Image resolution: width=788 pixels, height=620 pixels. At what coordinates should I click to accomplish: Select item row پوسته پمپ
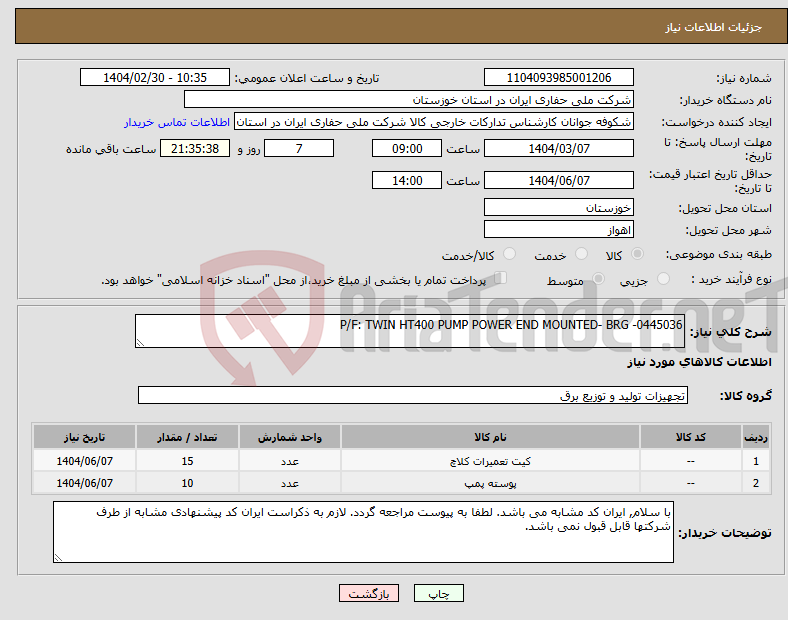[402, 482]
